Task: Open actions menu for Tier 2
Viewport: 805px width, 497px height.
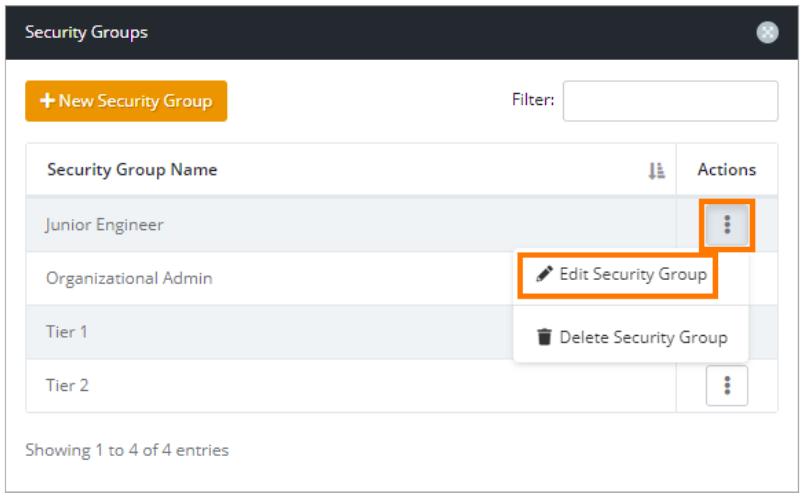Action: pyautogui.click(x=726, y=386)
